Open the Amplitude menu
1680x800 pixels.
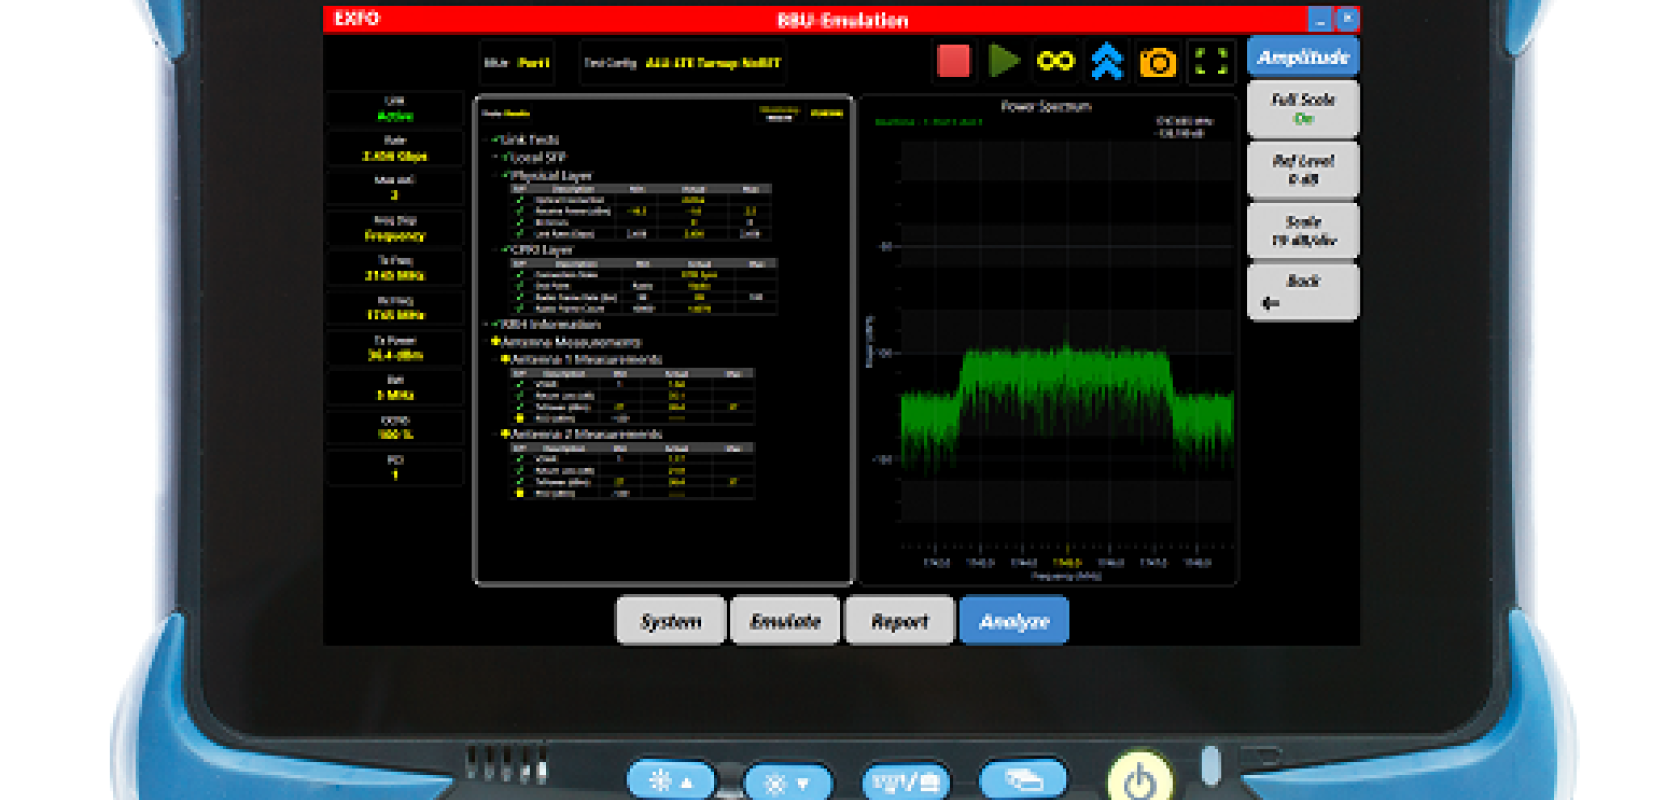pos(1303,57)
